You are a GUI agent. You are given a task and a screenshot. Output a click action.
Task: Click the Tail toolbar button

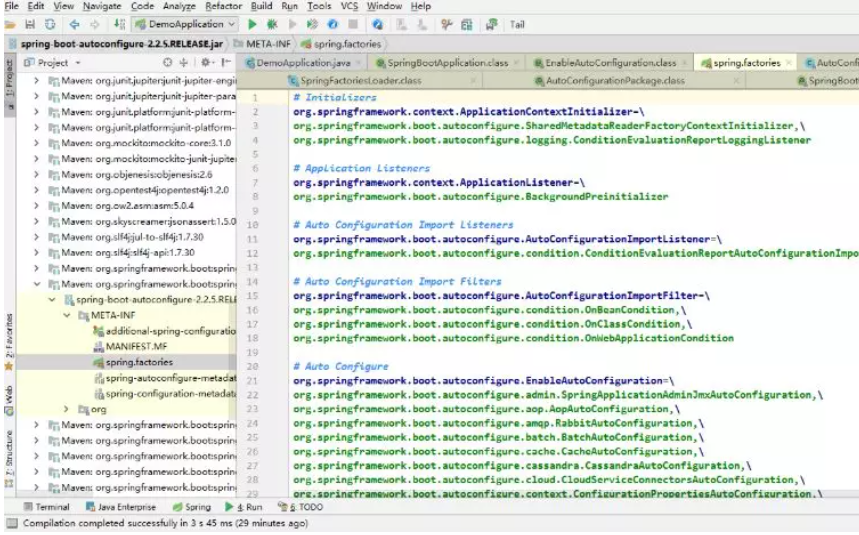click(x=517, y=25)
